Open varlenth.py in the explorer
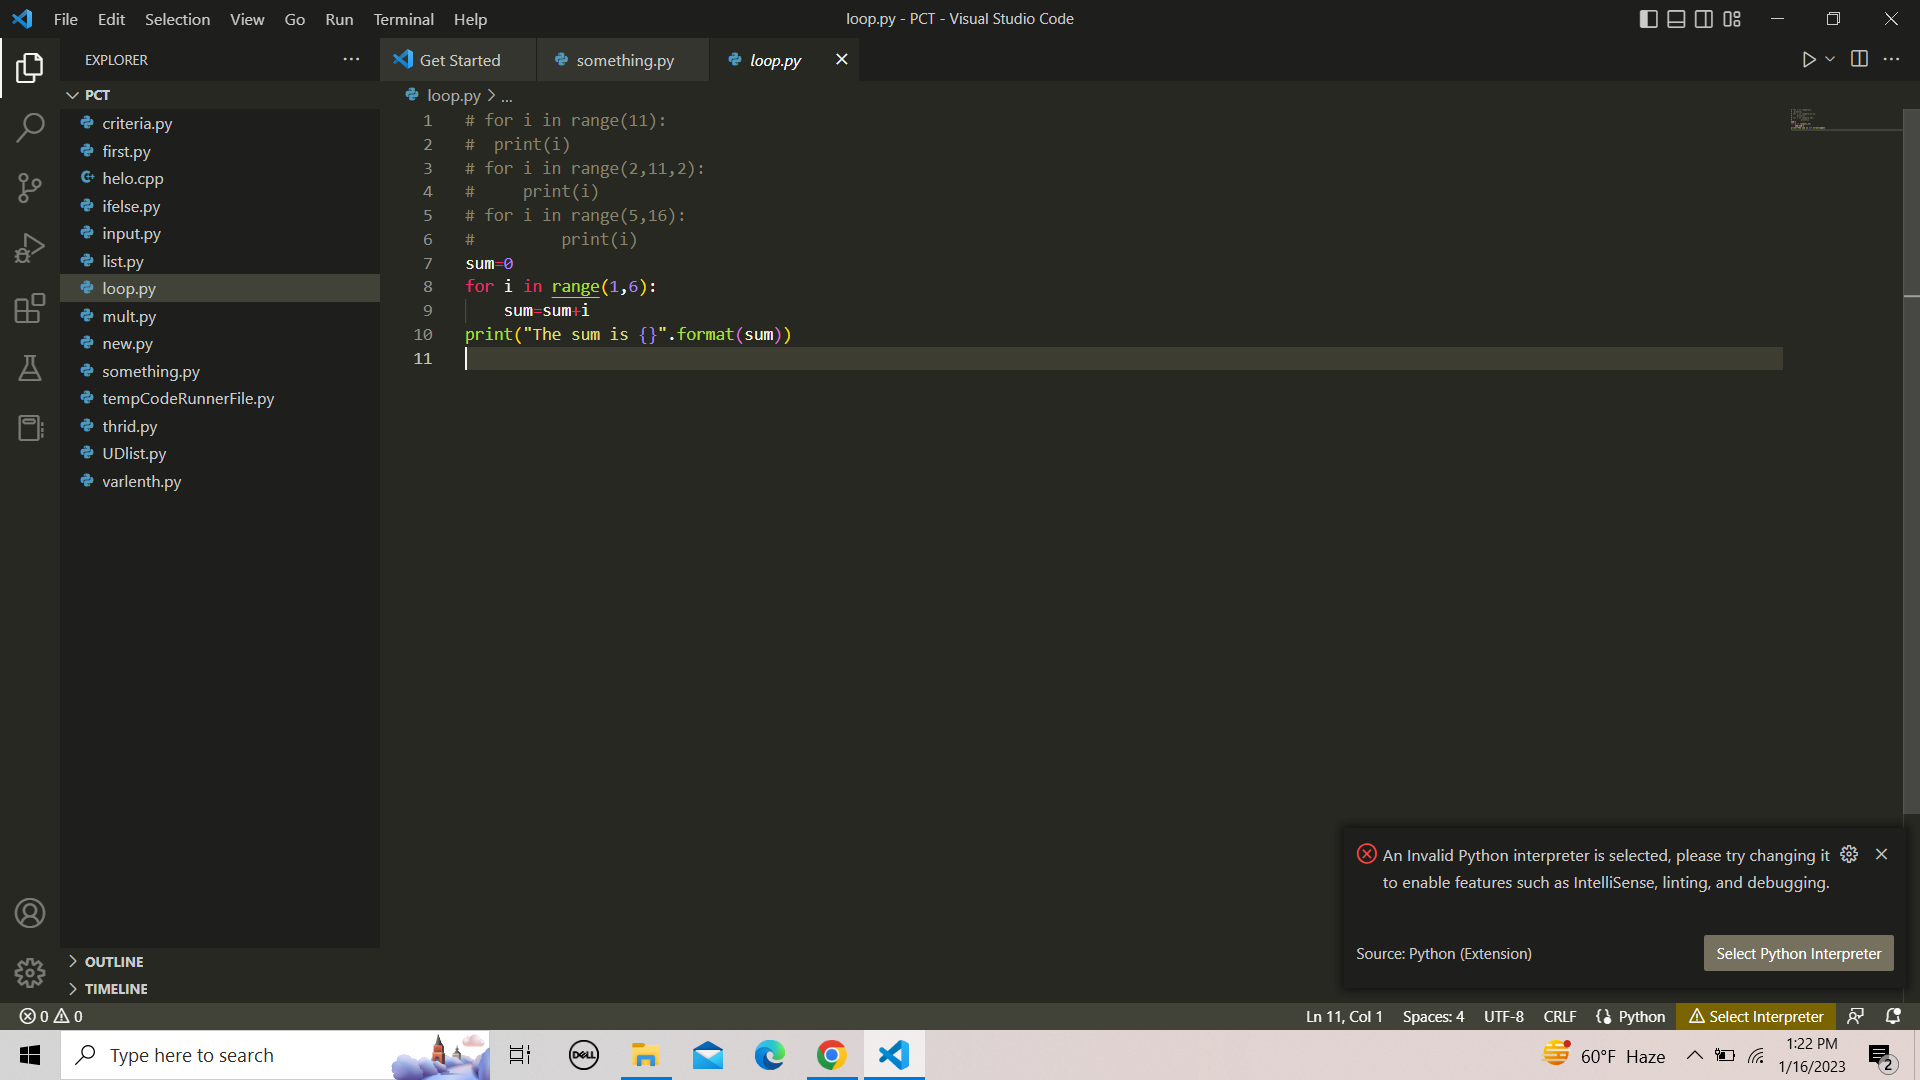Image resolution: width=1920 pixels, height=1080 pixels. point(141,481)
